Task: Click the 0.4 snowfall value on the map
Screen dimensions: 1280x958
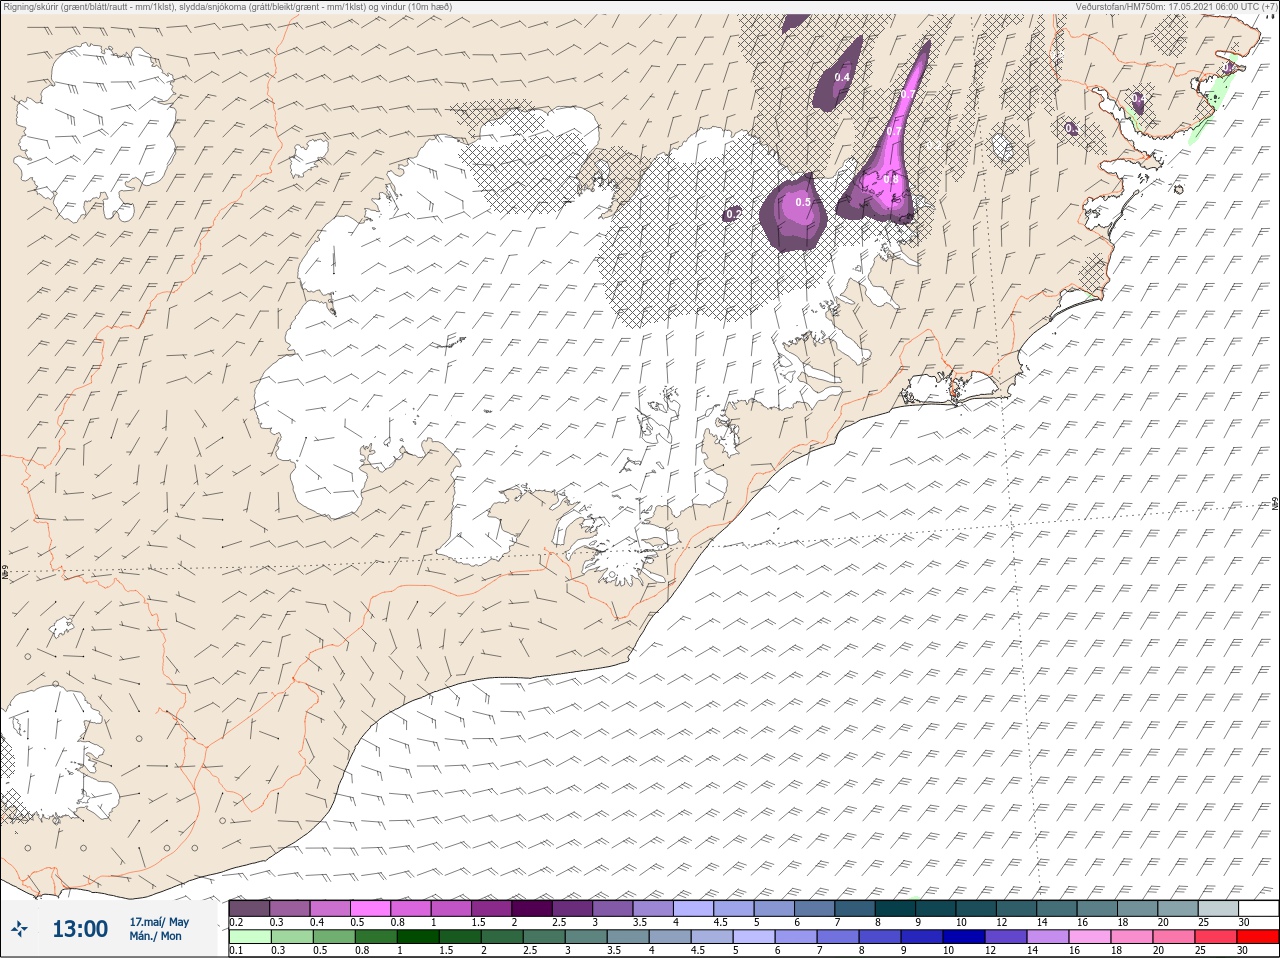Action: (842, 77)
